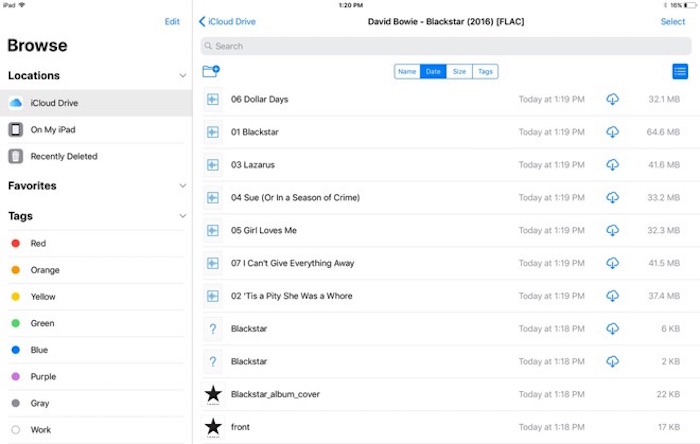Open file '04 Sue (Or In a Season of Crime)'
The height and width of the screenshot is (444, 700).
(295, 198)
